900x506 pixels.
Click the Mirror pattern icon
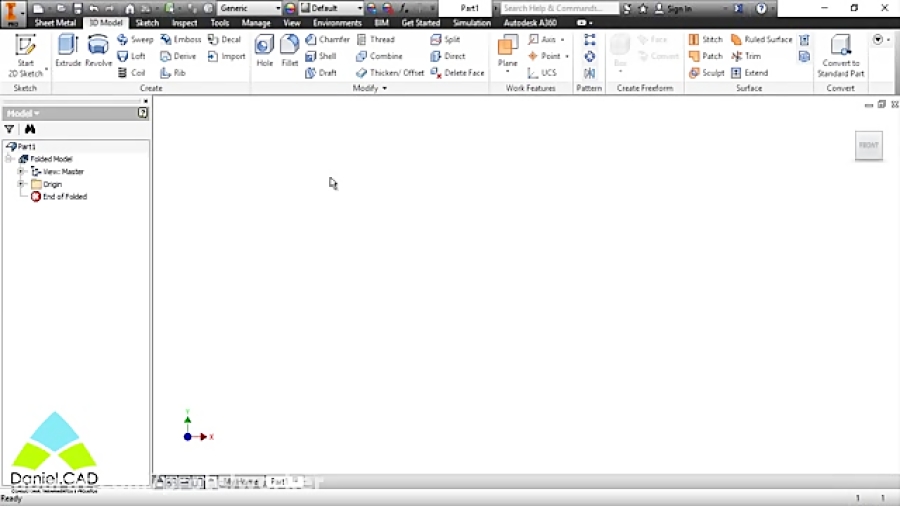(x=589, y=73)
